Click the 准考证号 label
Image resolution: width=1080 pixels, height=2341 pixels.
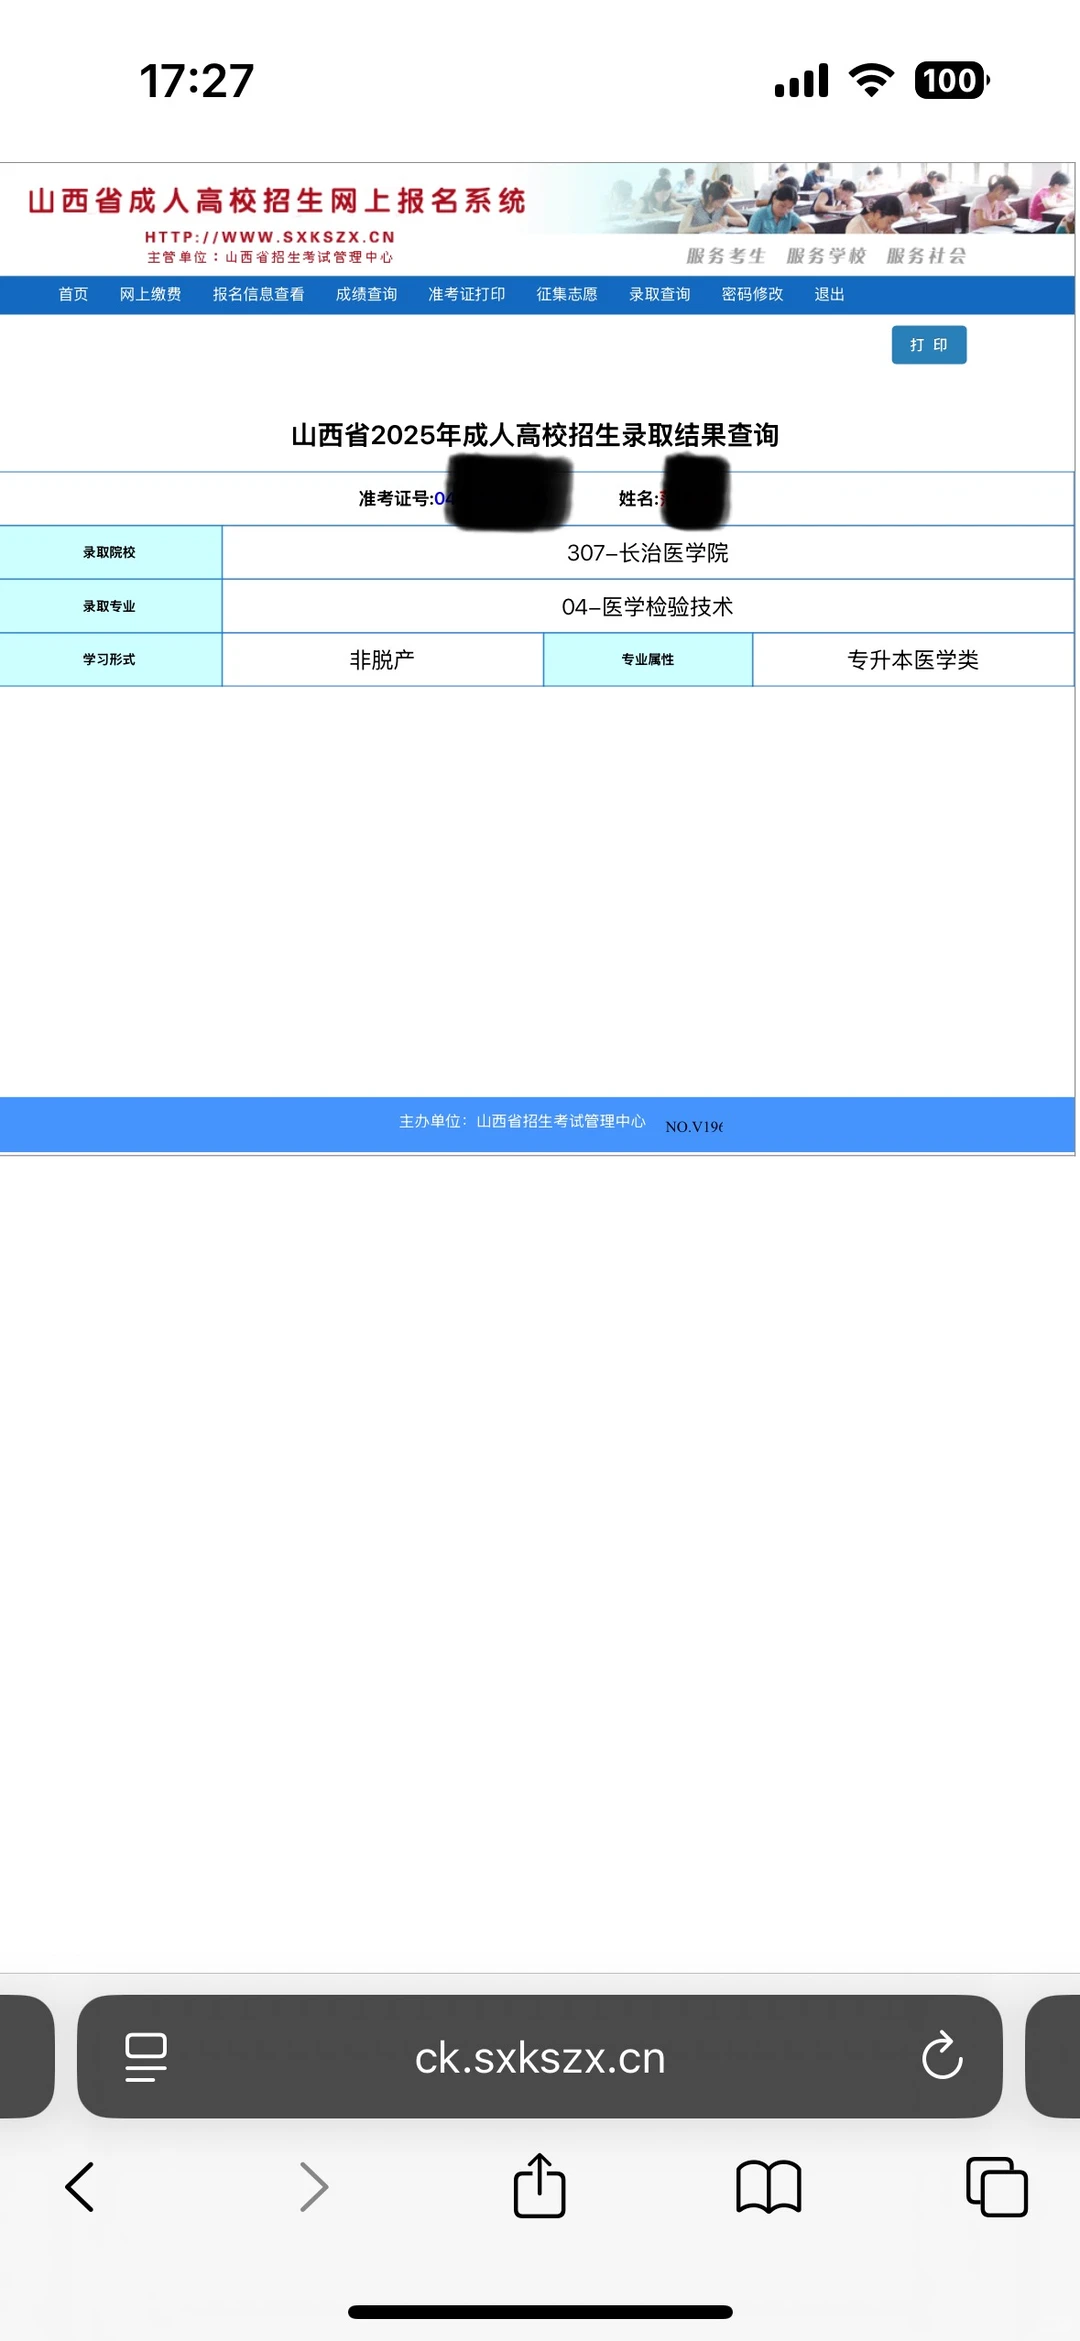coord(396,498)
